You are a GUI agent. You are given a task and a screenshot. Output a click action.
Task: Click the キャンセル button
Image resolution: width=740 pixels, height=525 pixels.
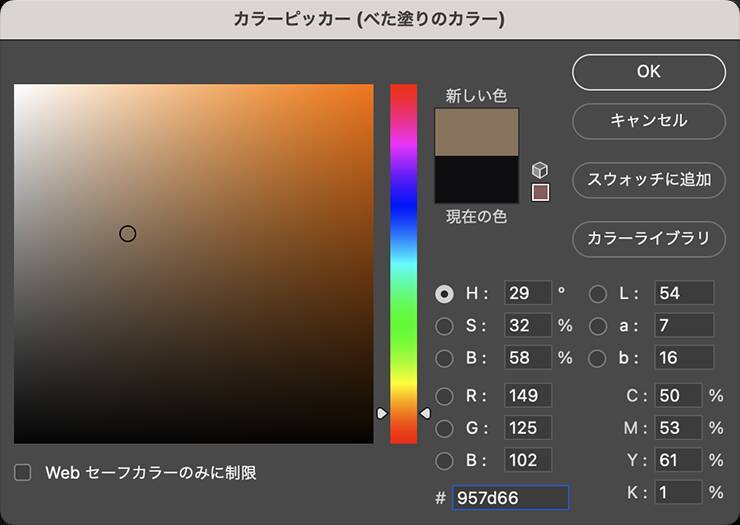648,121
